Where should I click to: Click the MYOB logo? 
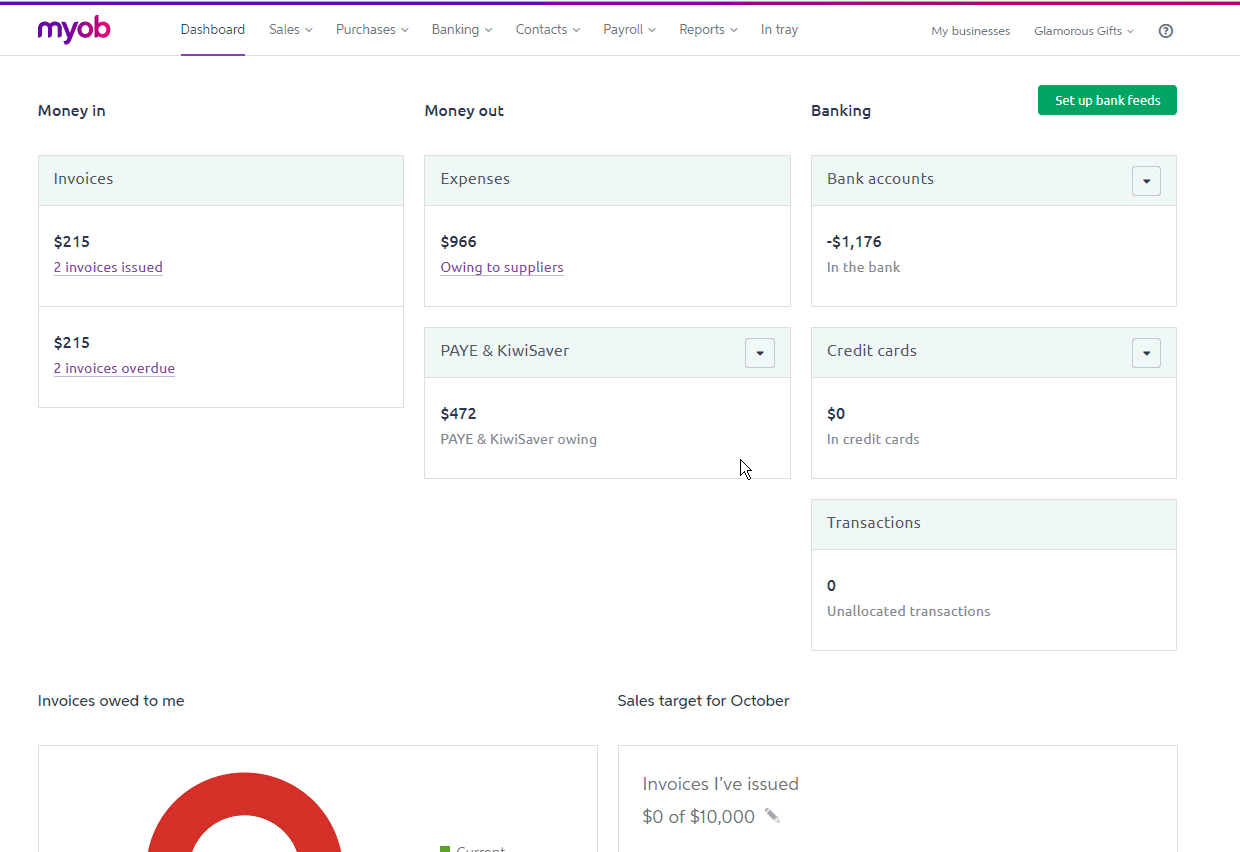click(74, 30)
